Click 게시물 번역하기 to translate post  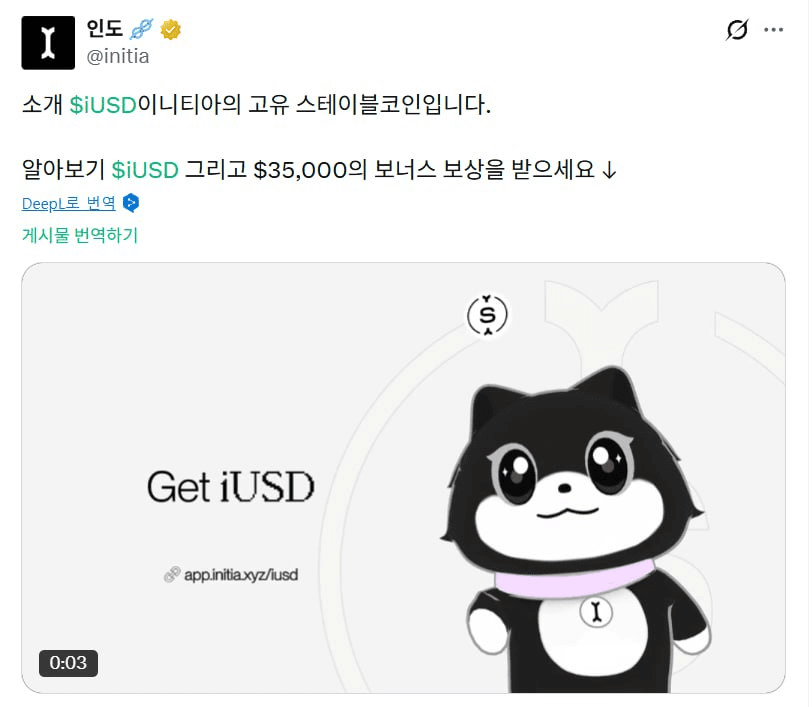pyautogui.click(x=80, y=235)
